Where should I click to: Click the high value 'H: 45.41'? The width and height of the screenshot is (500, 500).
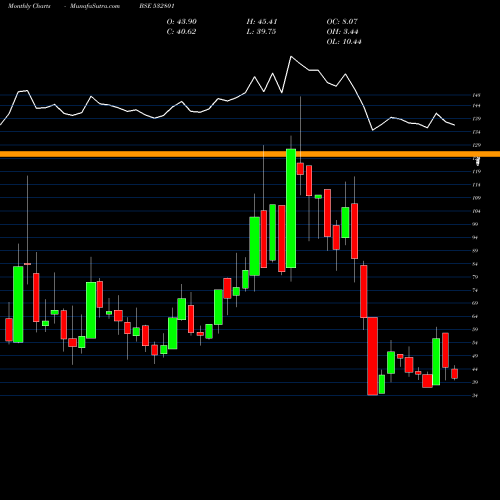(262, 22)
